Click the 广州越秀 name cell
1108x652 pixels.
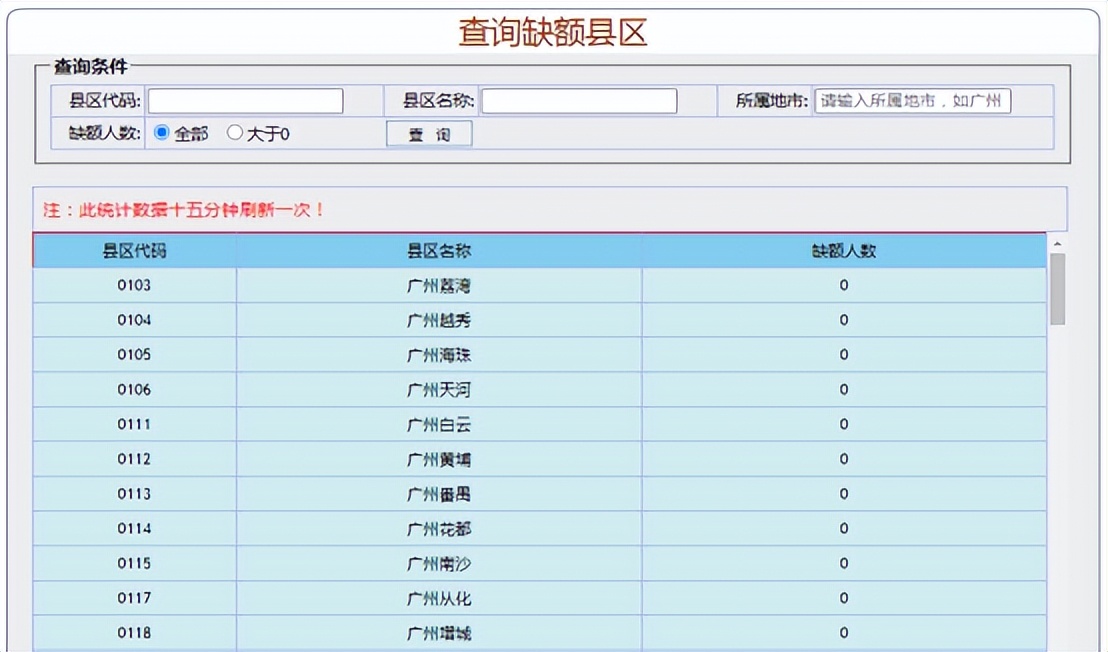(x=439, y=320)
